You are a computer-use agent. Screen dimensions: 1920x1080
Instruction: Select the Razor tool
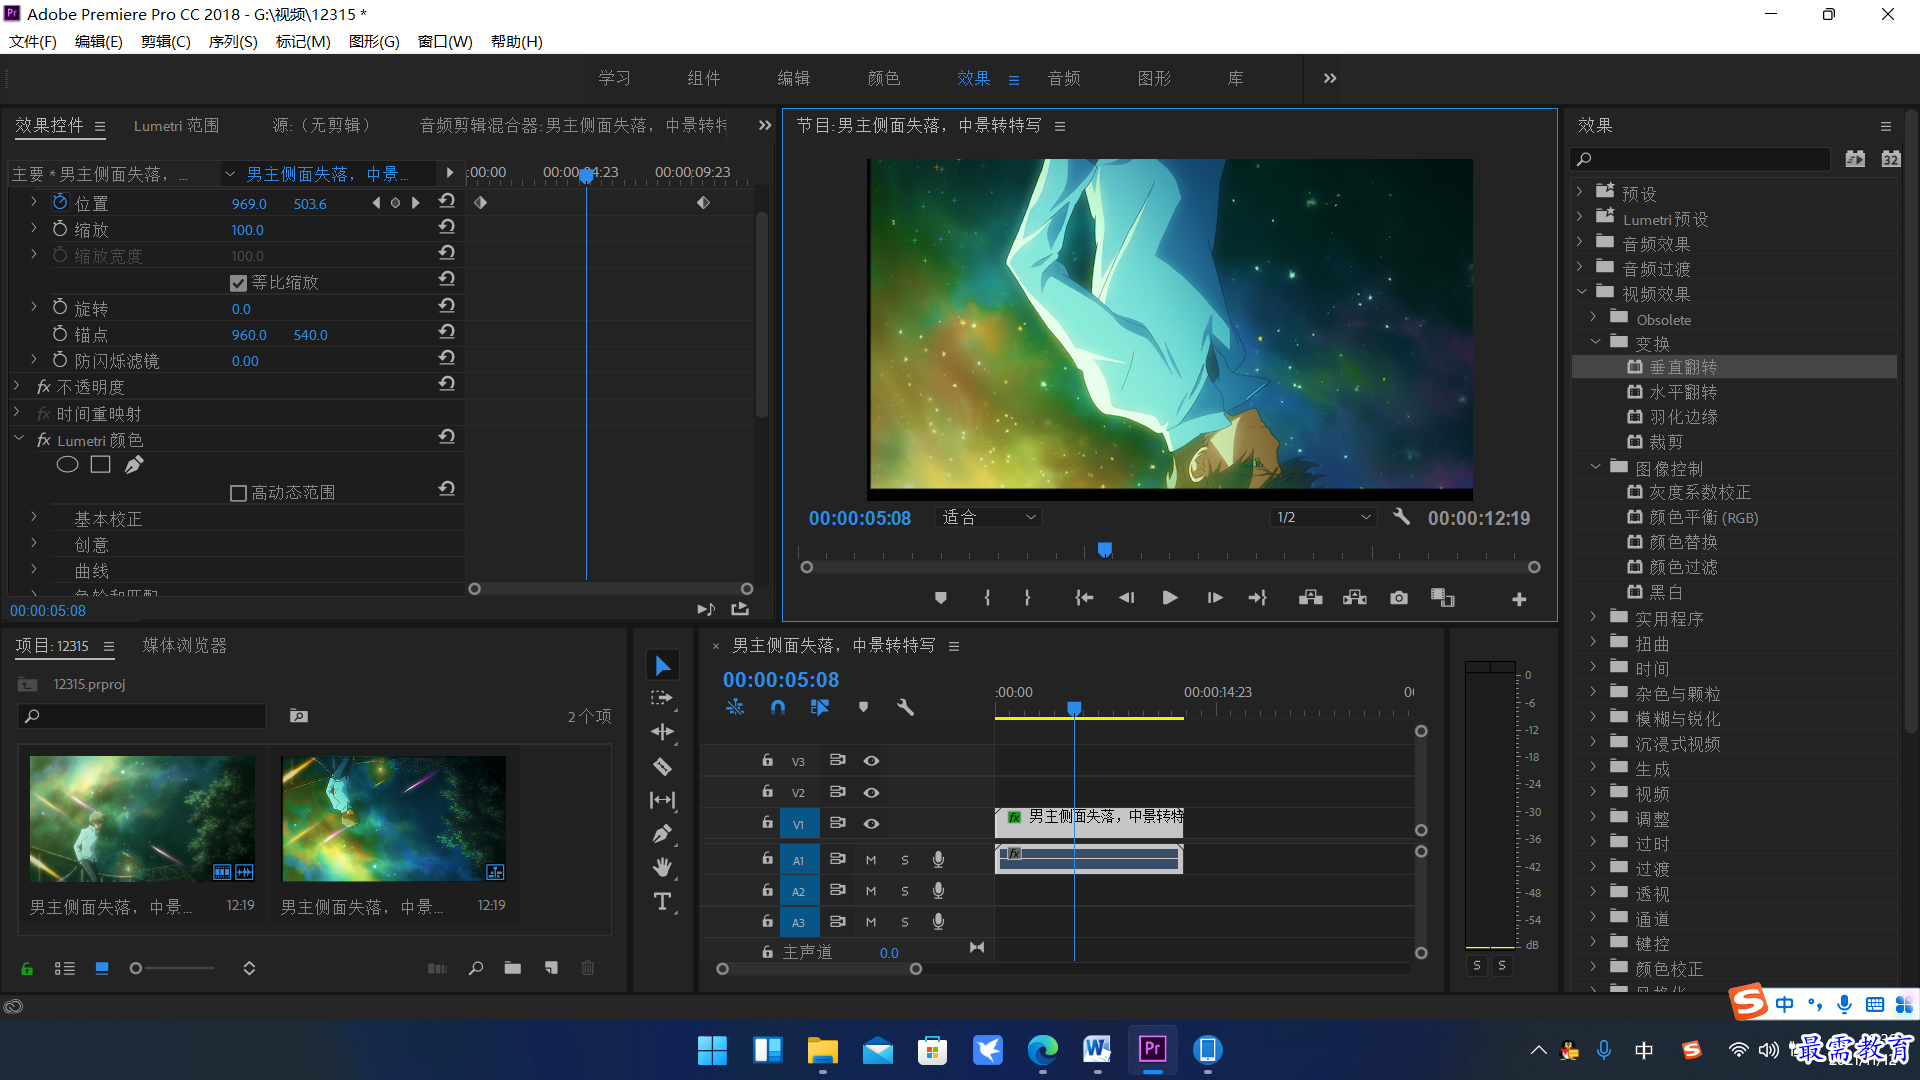662,767
